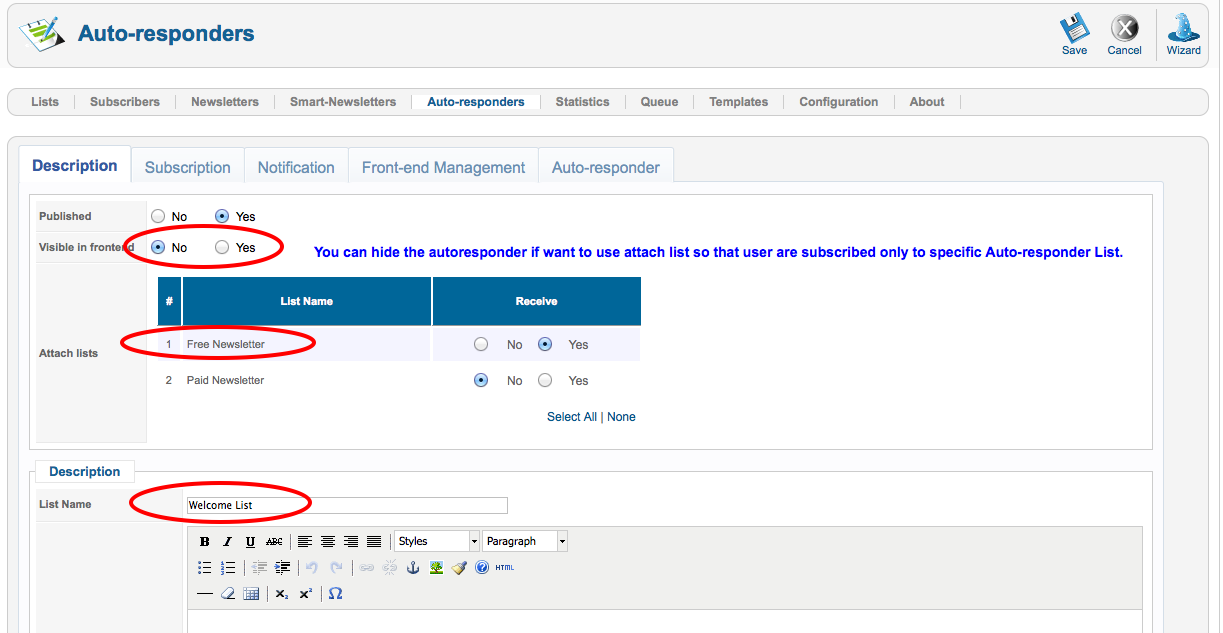Align text right in editor

(350, 541)
